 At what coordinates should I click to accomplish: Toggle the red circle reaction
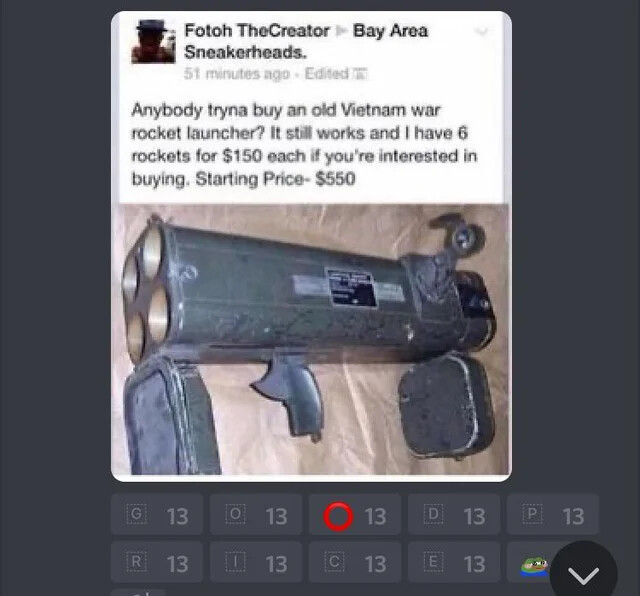point(355,514)
